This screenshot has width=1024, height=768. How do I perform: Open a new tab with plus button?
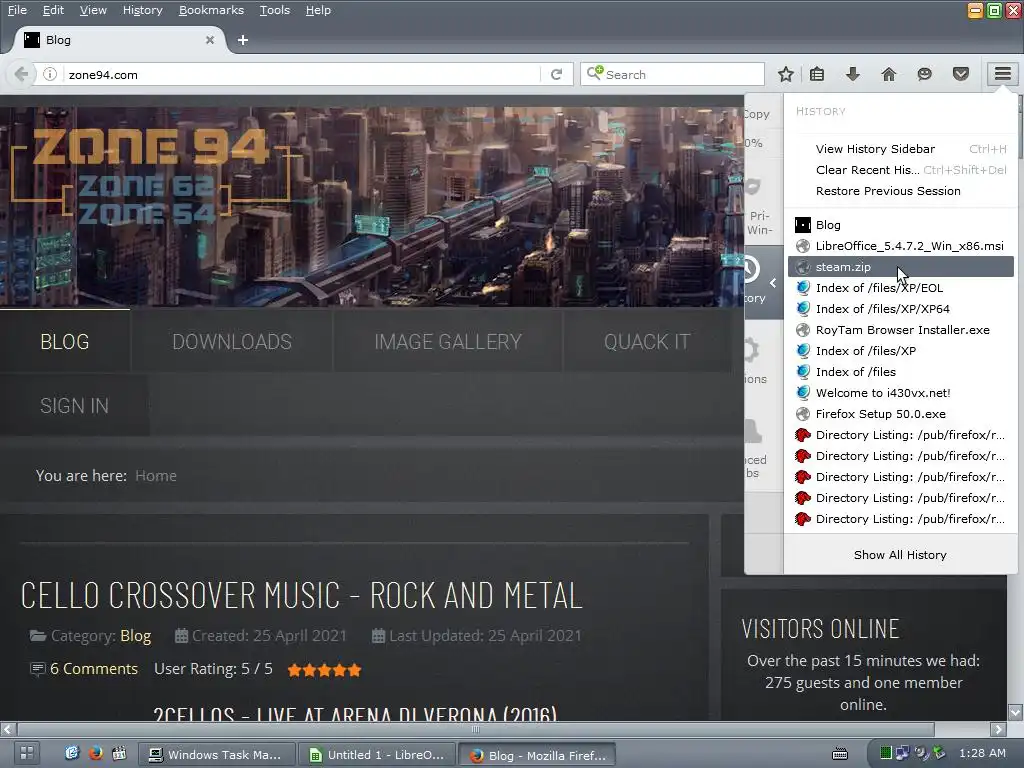(243, 40)
